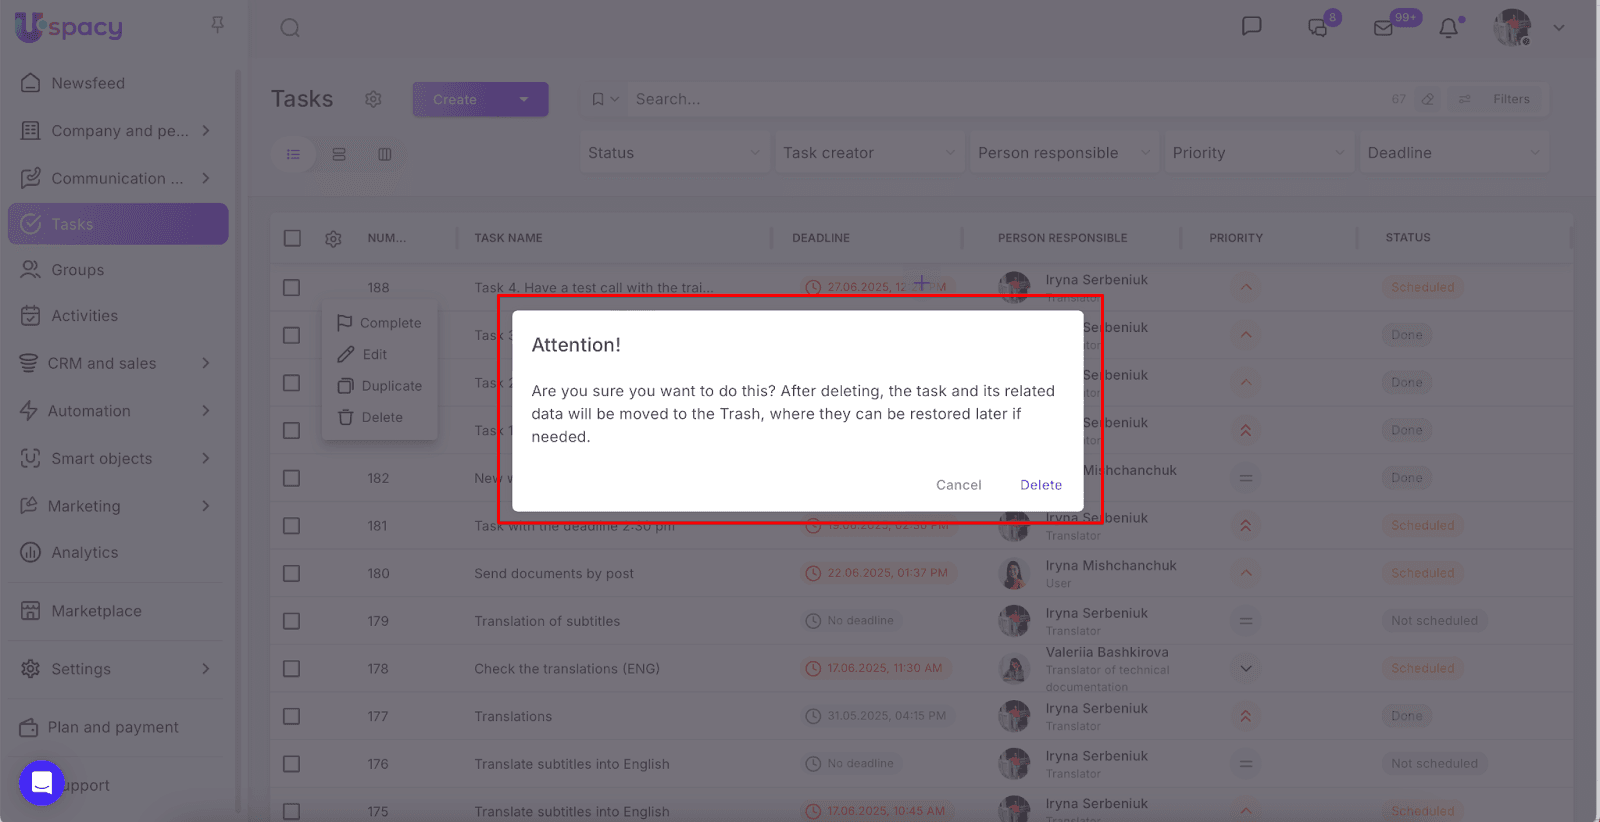The height and width of the screenshot is (822, 1600).
Task: Select checkbox for task 178
Action: 292,669
